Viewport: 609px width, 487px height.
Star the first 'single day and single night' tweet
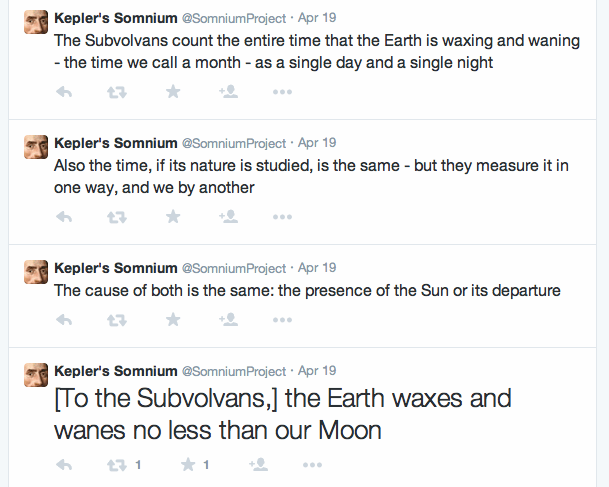[173, 92]
